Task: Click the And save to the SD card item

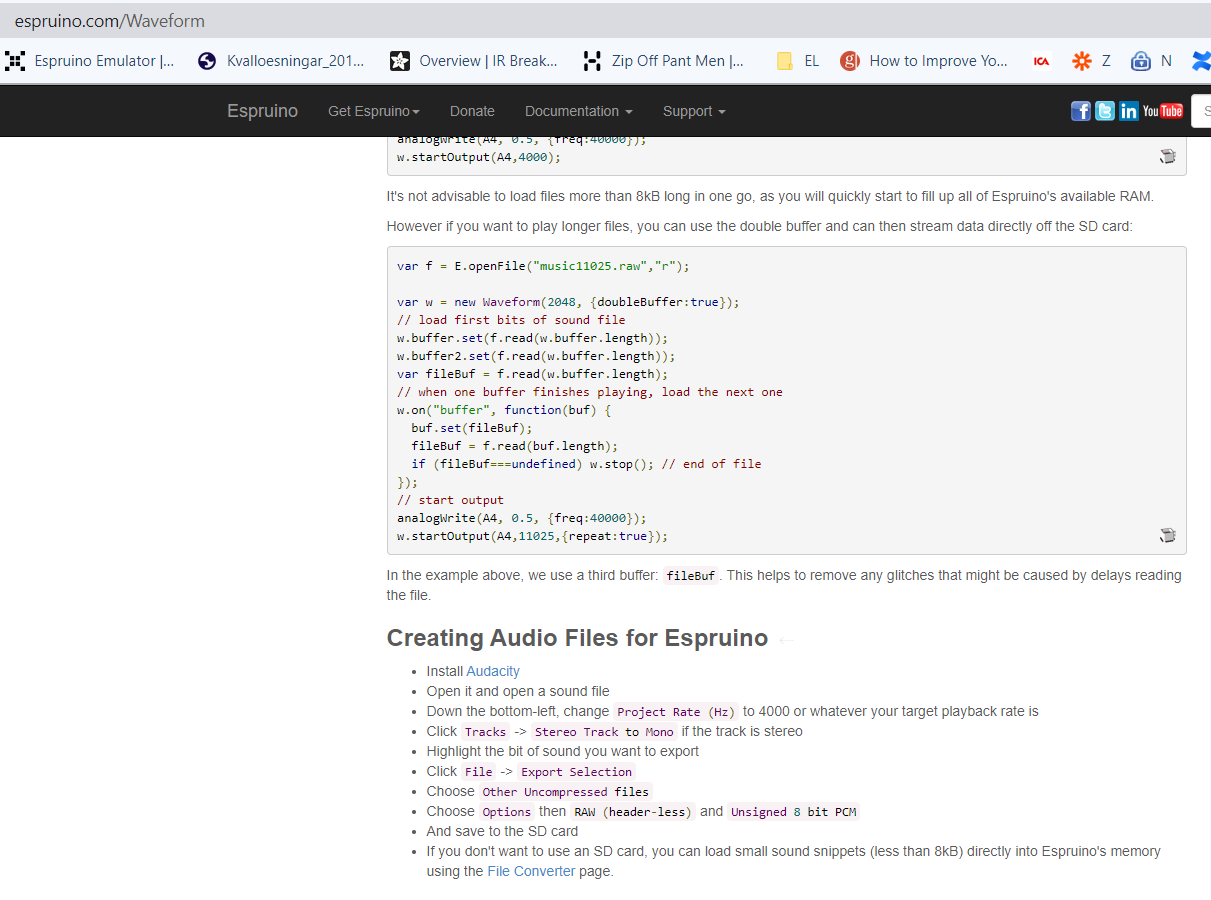Action: click(x=502, y=831)
